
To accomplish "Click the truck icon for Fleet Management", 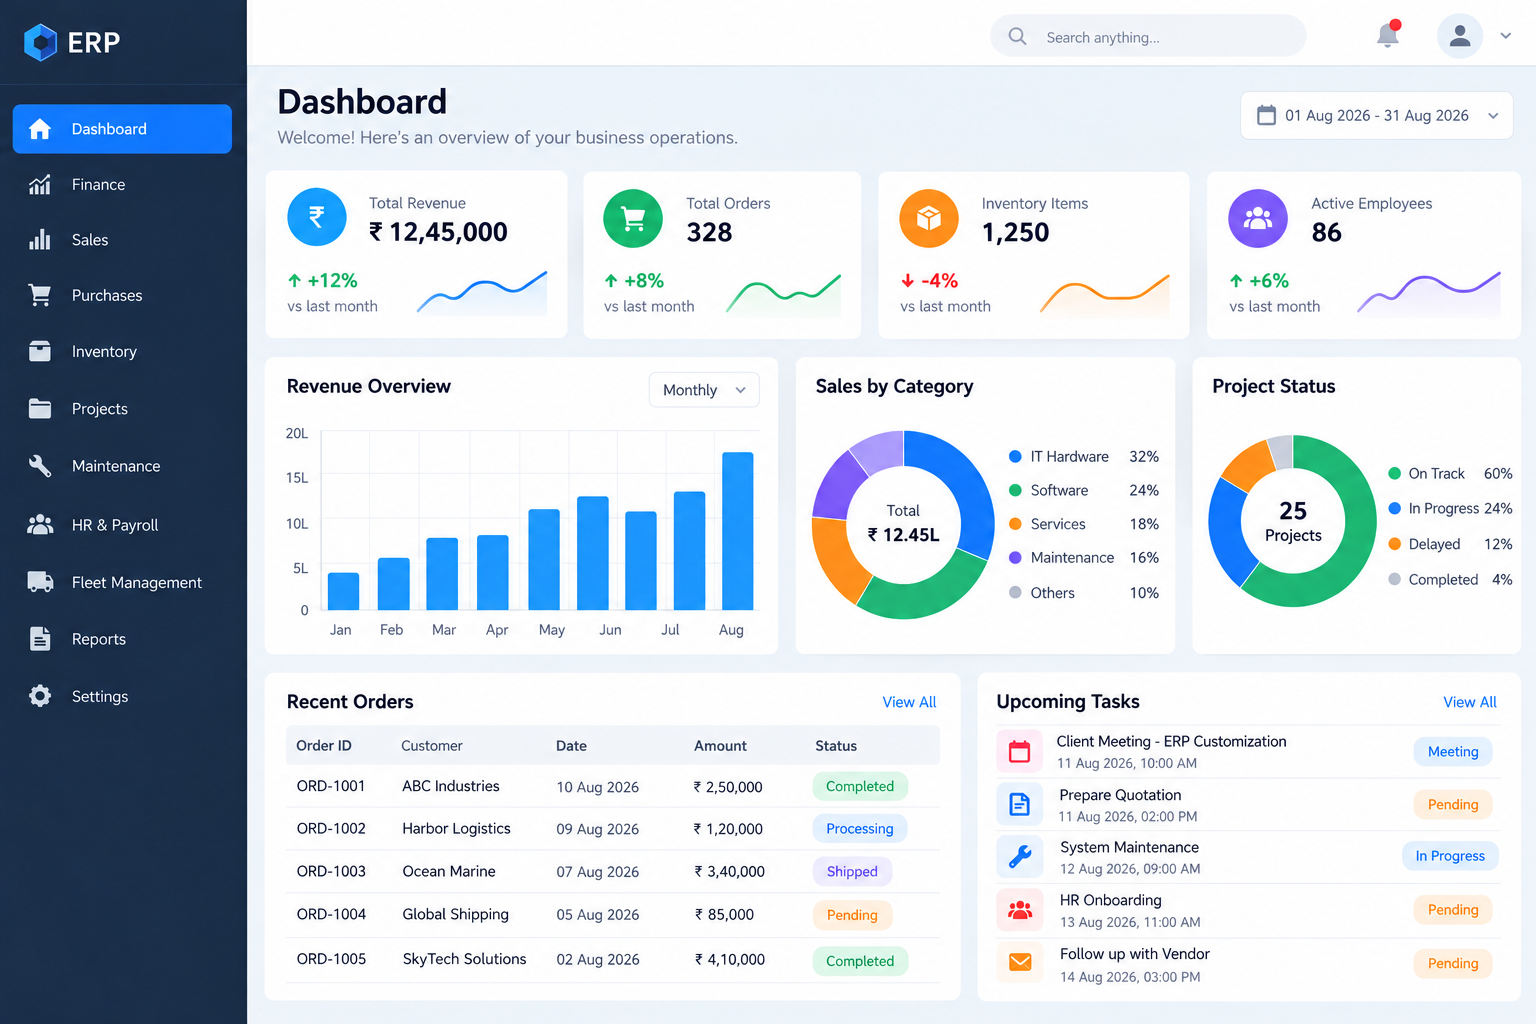I will [x=40, y=582].
